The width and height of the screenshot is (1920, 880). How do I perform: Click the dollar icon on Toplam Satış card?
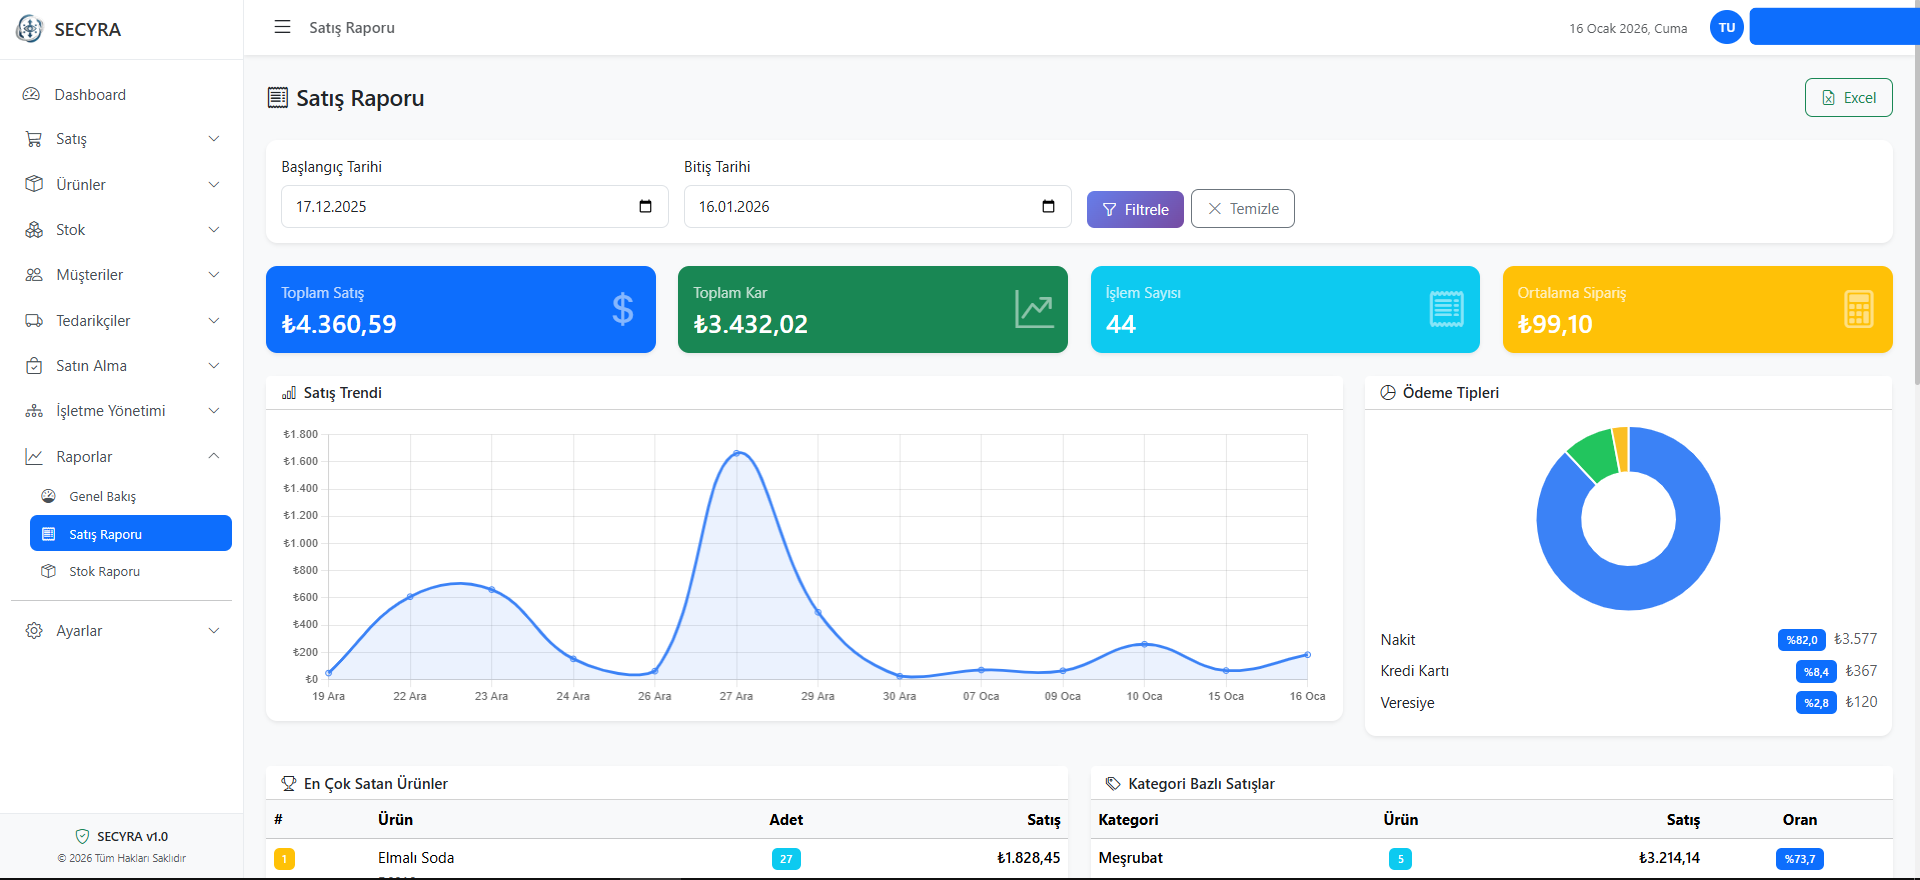[x=622, y=309]
